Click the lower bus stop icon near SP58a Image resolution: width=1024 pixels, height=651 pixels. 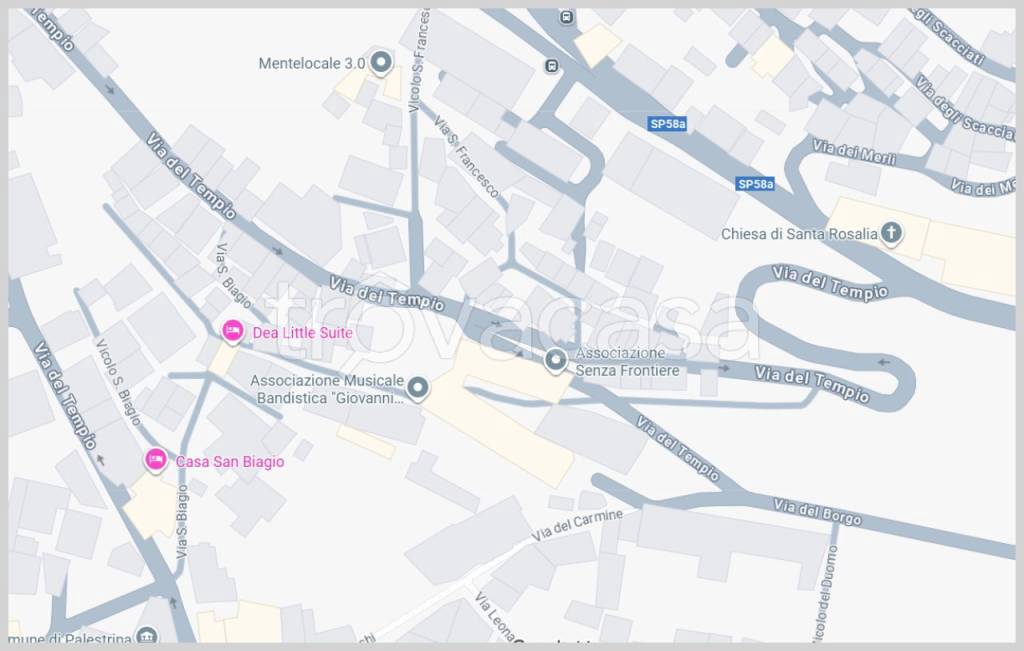[x=552, y=66]
